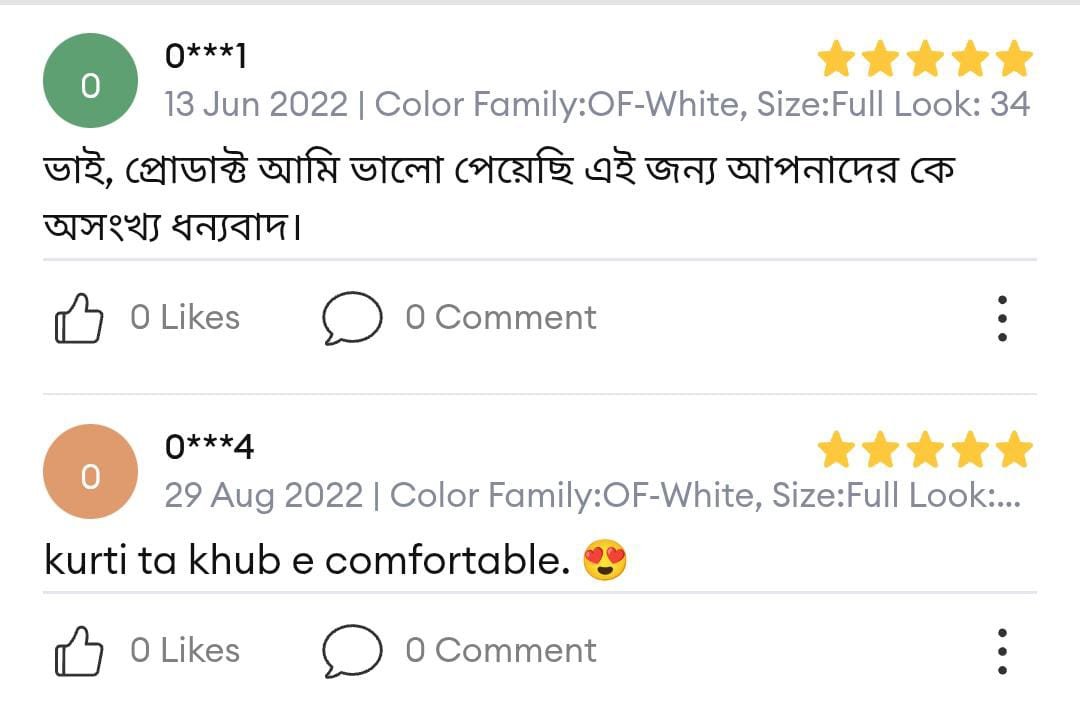Open the three-dot menu for the 0***4 review
Viewport: 1080px width, 726px height.
[1002, 651]
